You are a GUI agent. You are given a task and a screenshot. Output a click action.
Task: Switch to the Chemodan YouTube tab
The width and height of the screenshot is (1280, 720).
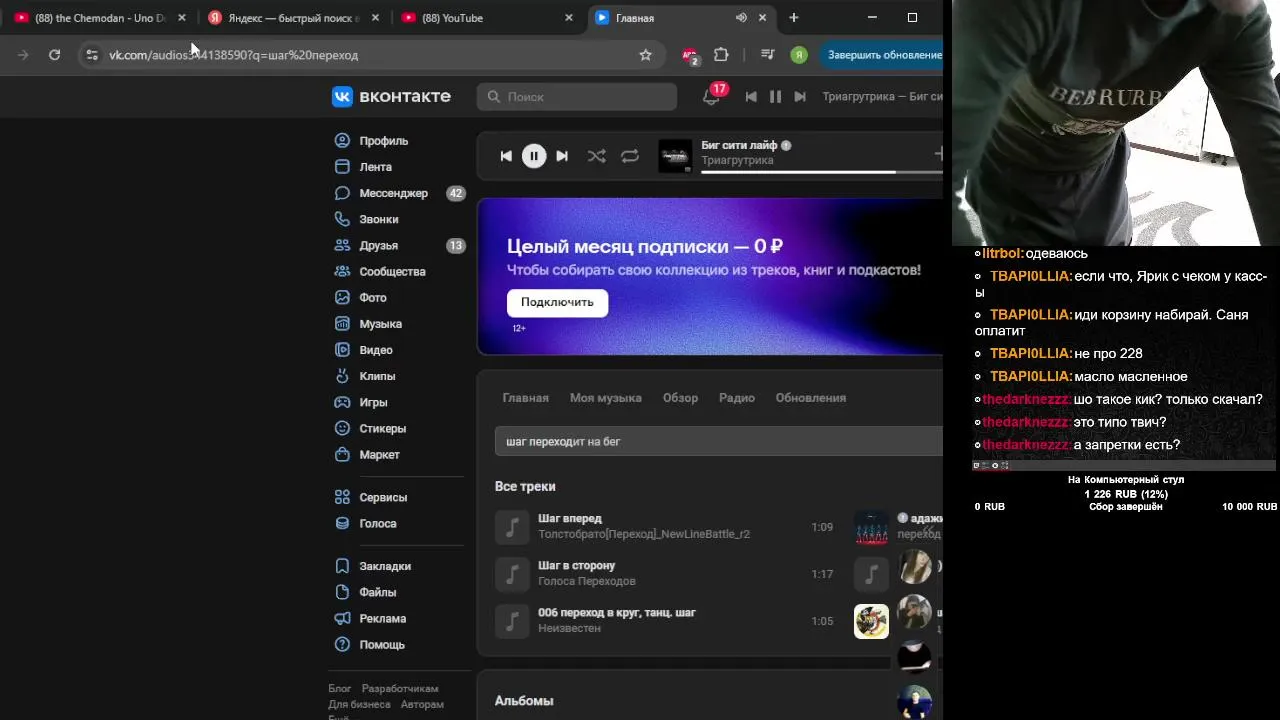100,18
